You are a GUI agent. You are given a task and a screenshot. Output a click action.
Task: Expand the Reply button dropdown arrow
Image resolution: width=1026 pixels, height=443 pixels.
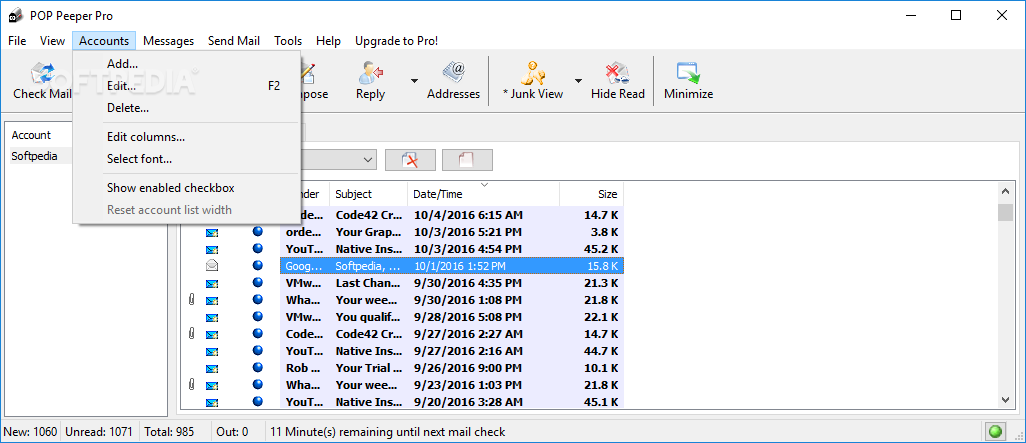[414, 80]
